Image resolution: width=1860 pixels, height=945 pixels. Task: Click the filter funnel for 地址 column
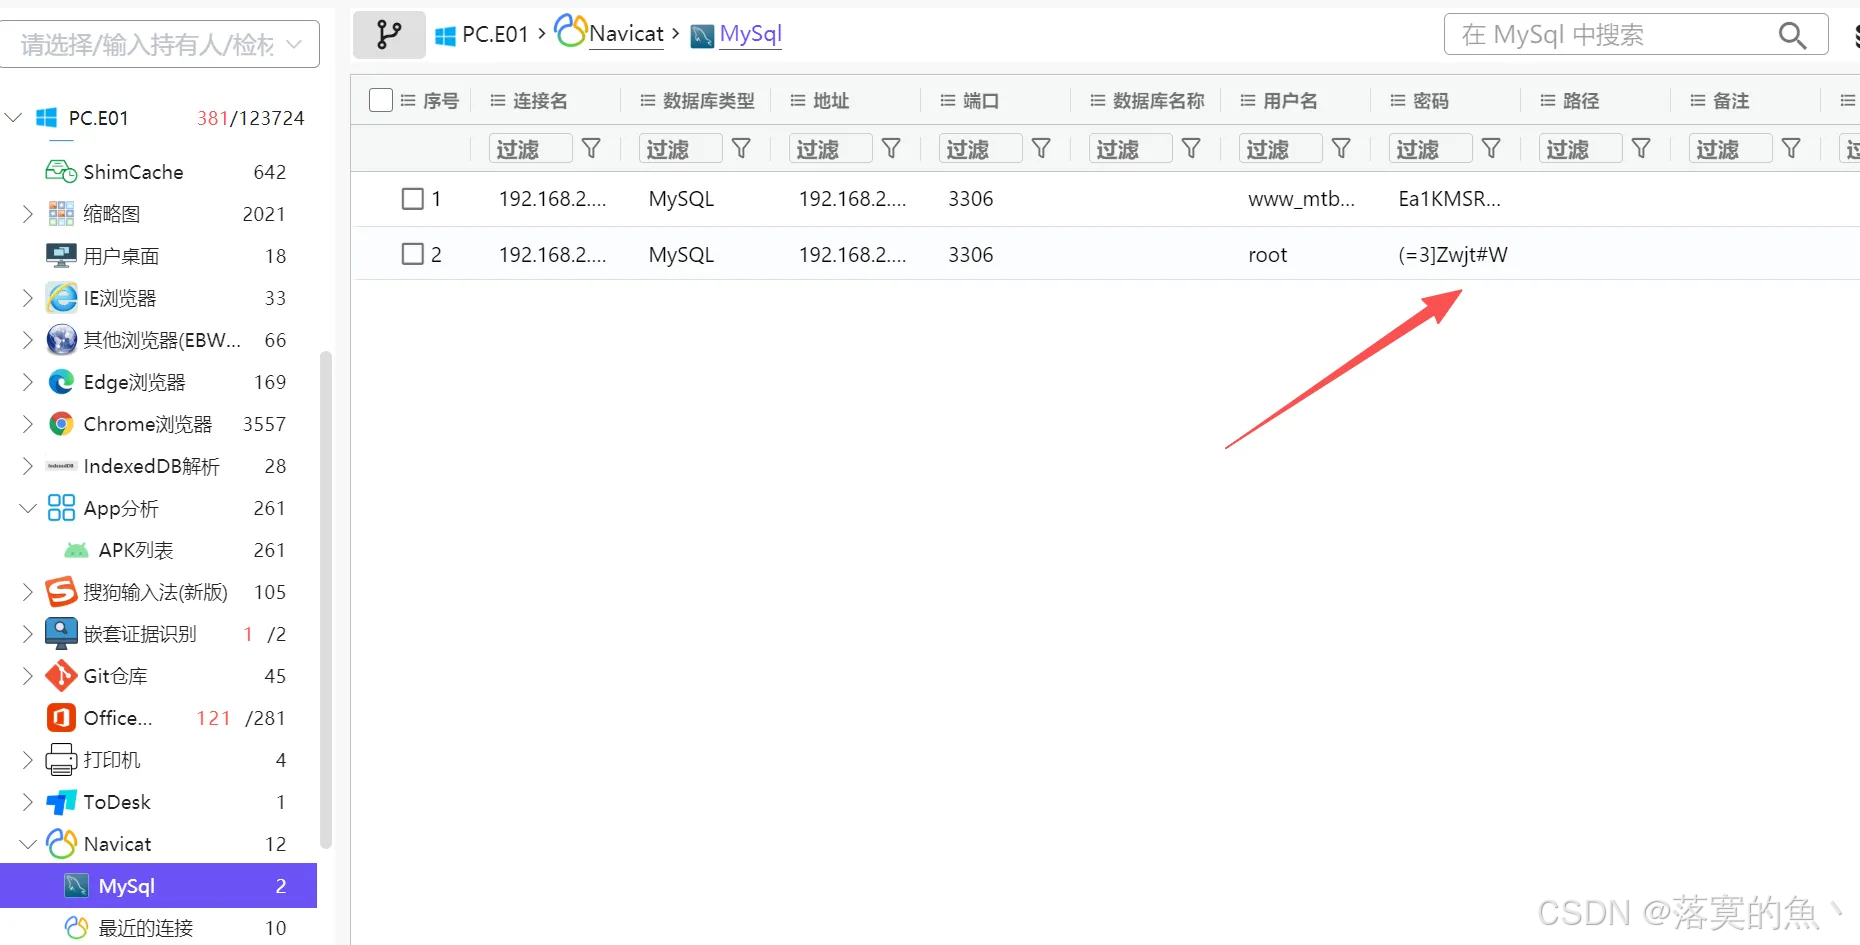point(891,149)
